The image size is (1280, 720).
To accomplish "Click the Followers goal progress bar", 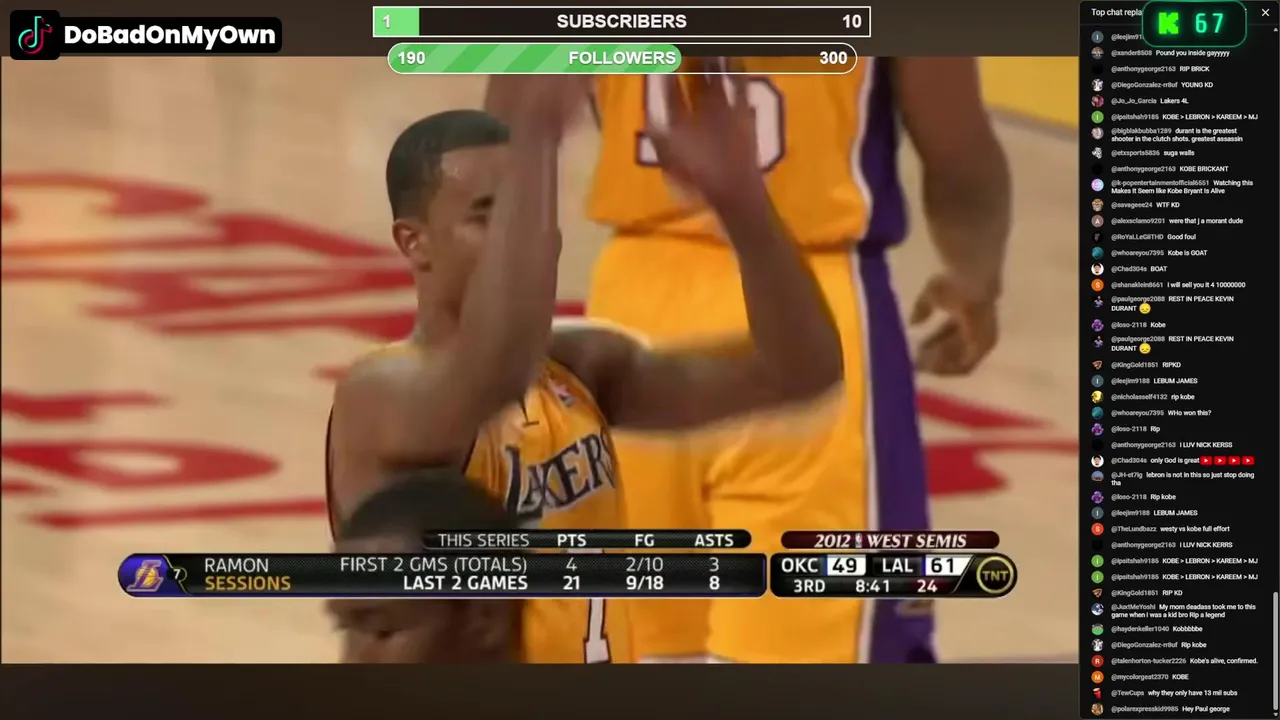I will point(622,58).
